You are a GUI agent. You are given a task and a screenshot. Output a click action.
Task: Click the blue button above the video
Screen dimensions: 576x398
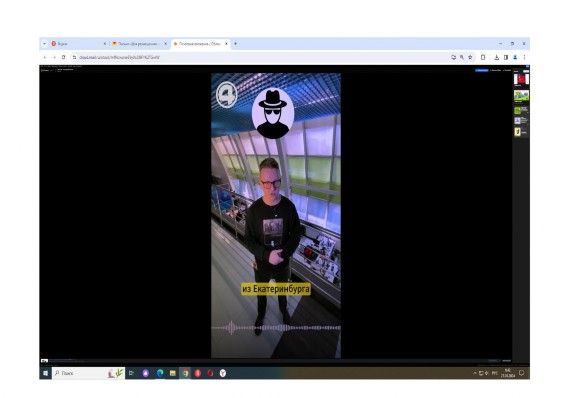tap(482, 70)
